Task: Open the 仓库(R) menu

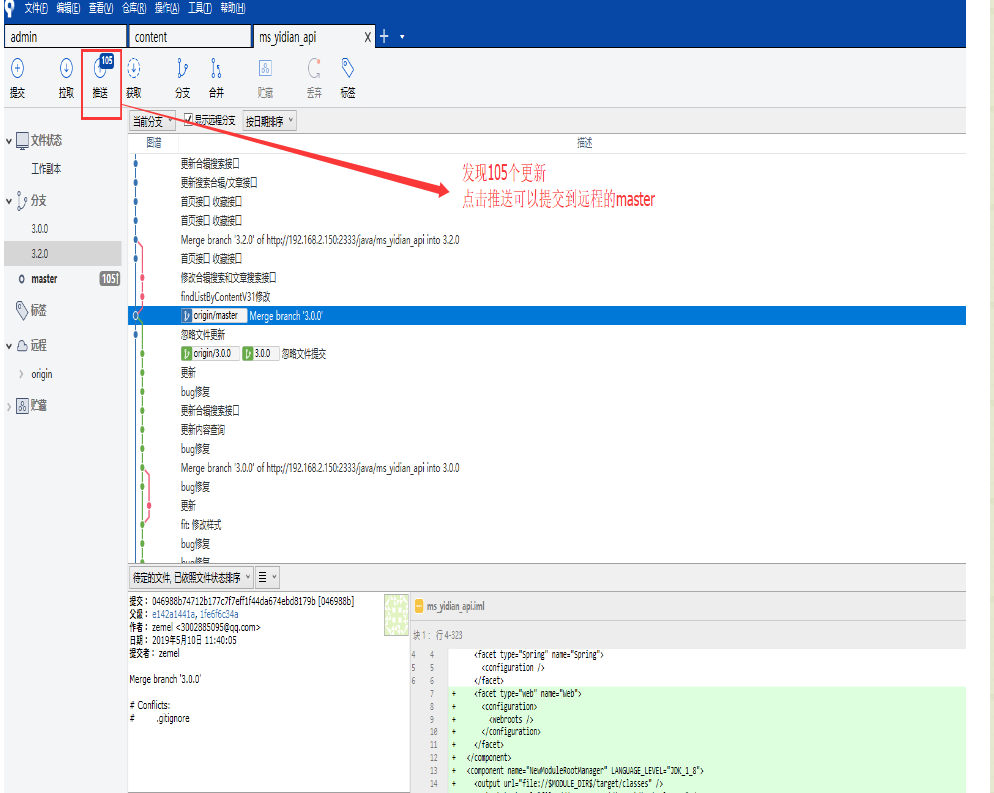Action: [135, 8]
